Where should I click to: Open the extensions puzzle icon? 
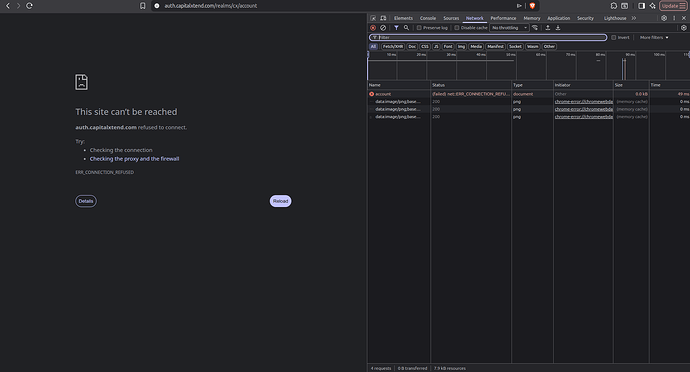click(614, 6)
